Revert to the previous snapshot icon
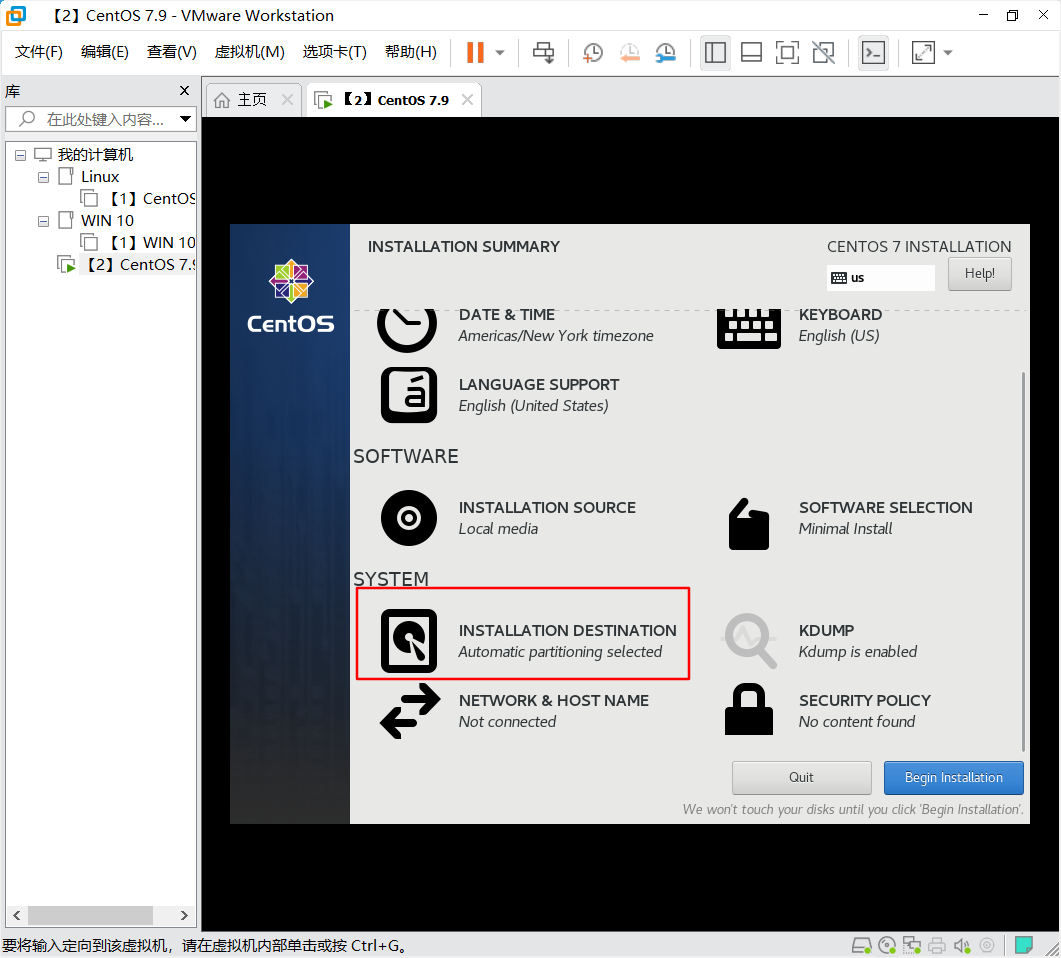Image resolution: width=1061 pixels, height=958 pixels. pos(629,52)
